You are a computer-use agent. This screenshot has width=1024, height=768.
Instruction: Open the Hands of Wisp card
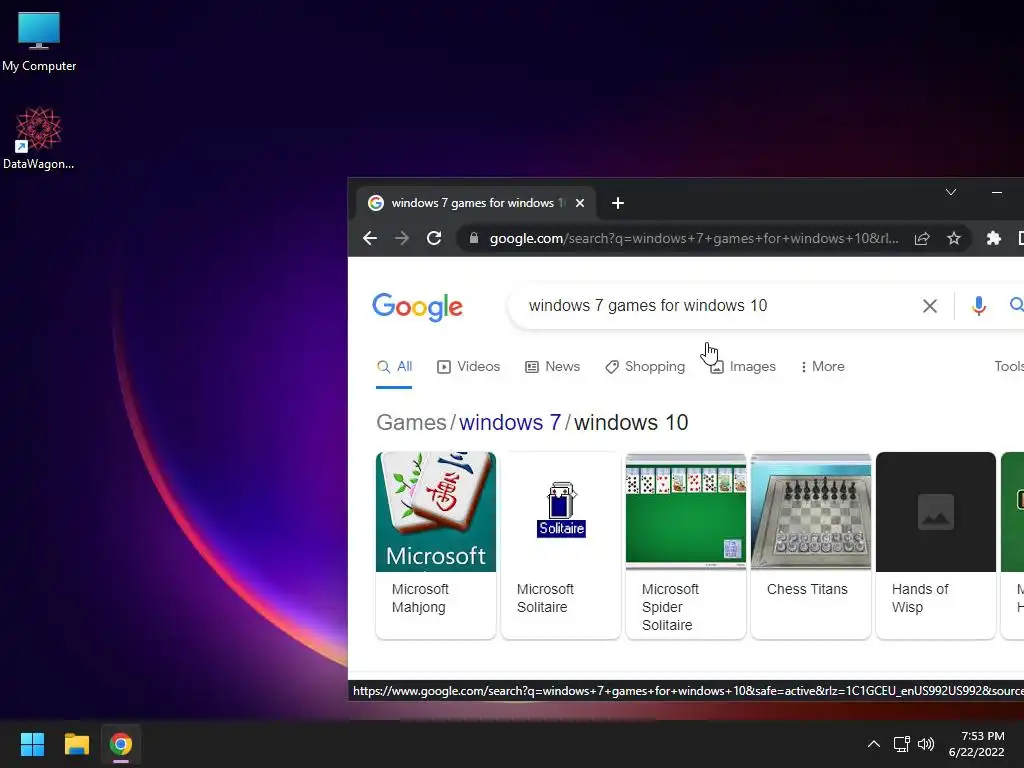(x=936, y=545)
